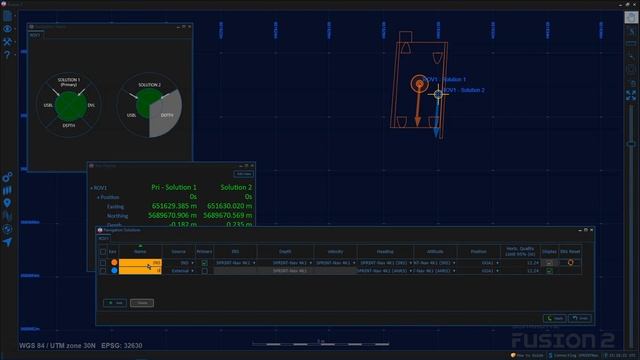The width and height of the screenshot is (640, 360).
Task: Open Position dropdown in first row
Action: pos(479,263)
